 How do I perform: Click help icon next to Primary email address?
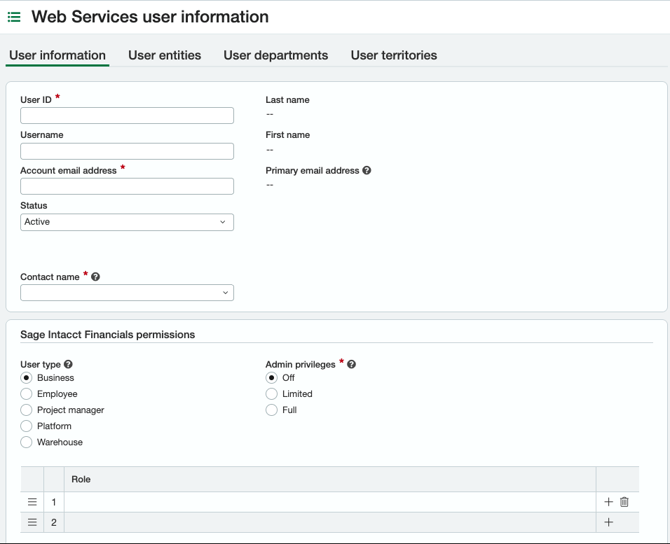pos(367,171)
